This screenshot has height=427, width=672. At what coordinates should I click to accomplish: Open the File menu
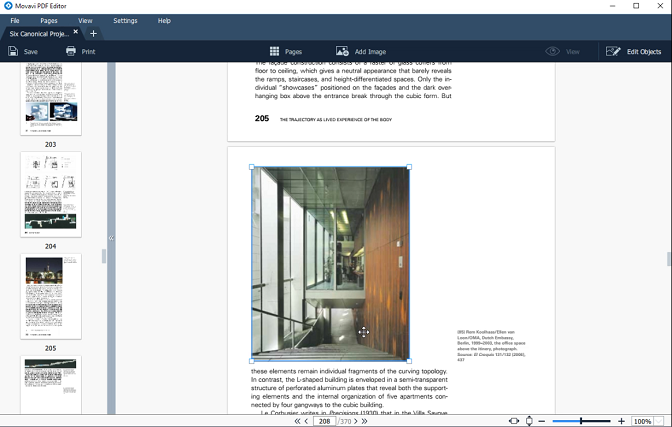(15, 21)
